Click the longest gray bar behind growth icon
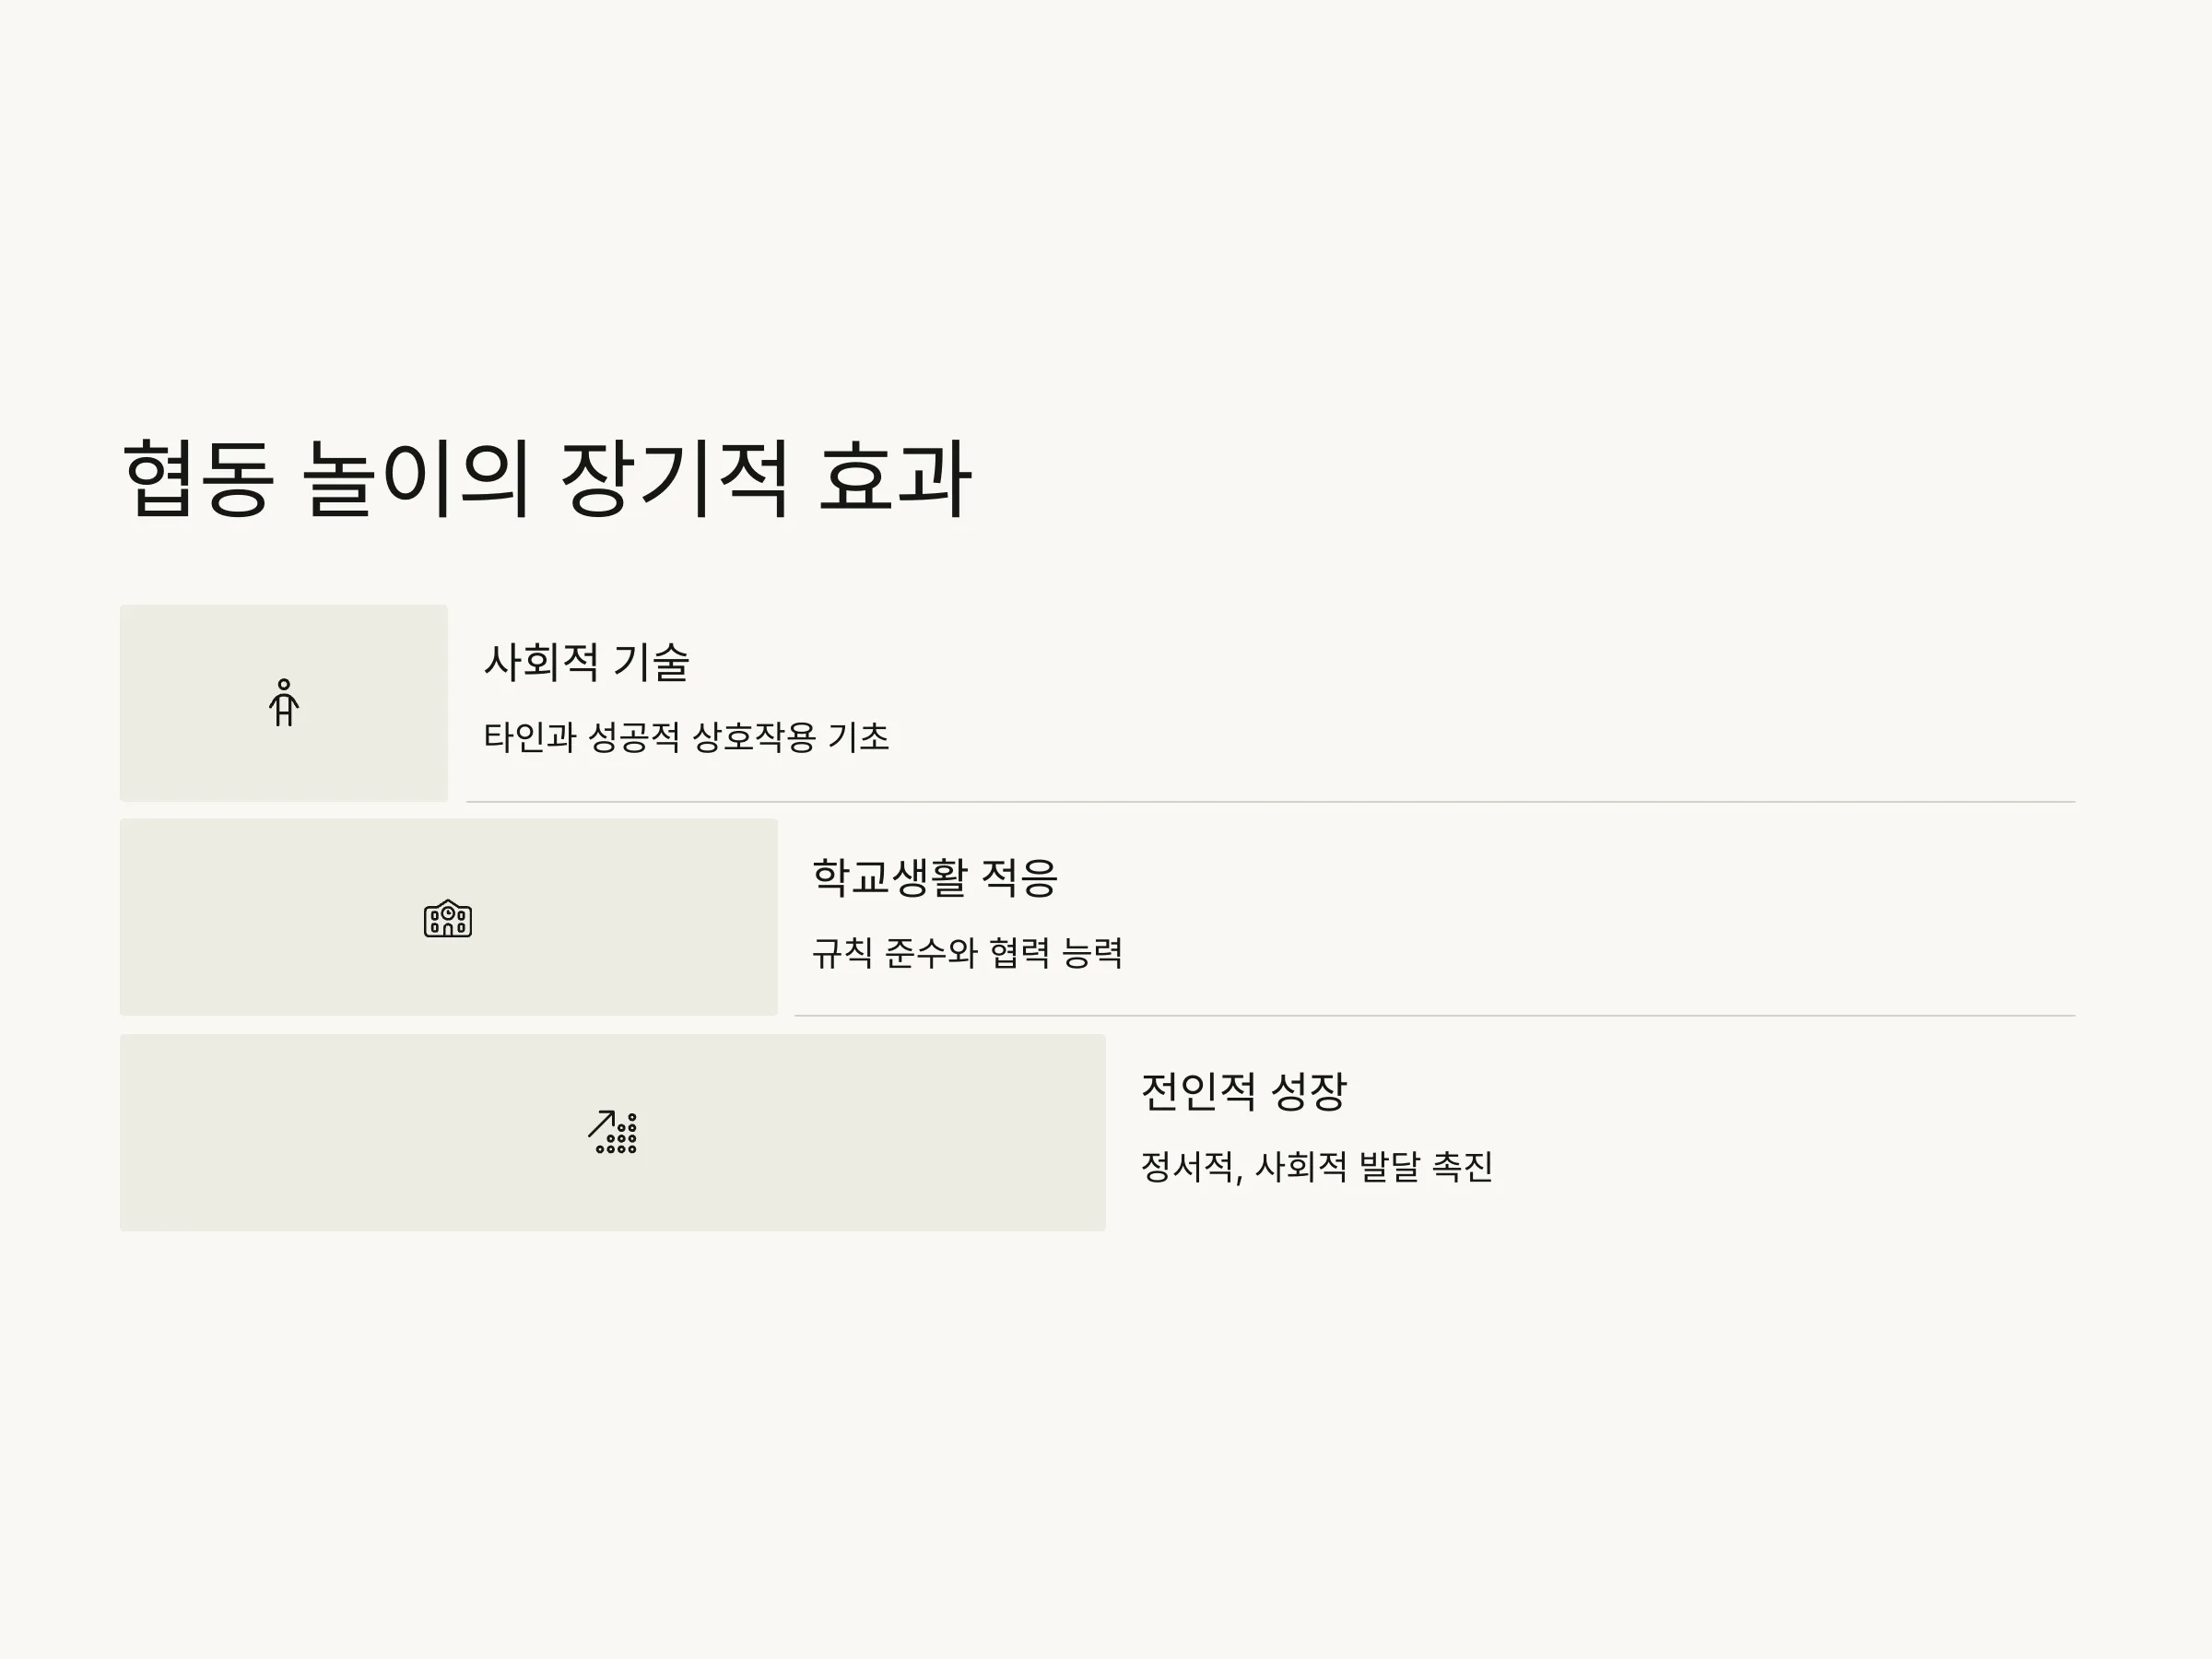 click(x=612, y=1132)
